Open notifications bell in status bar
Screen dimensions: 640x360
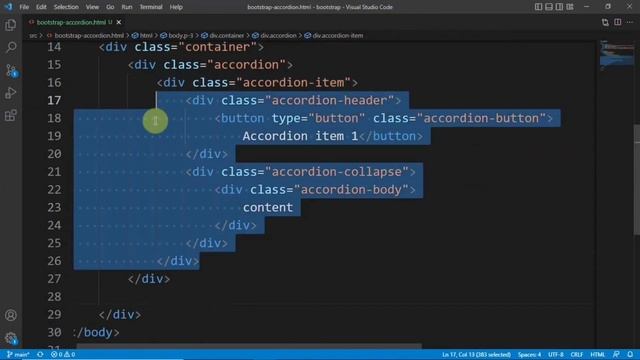click(x=630, y=355)
